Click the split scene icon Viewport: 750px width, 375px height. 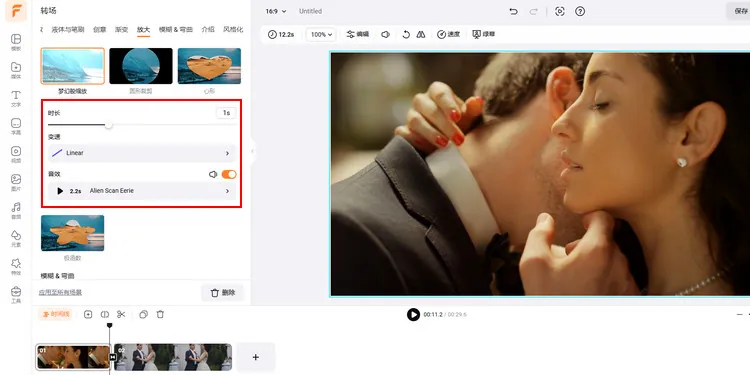click(105, 314)
